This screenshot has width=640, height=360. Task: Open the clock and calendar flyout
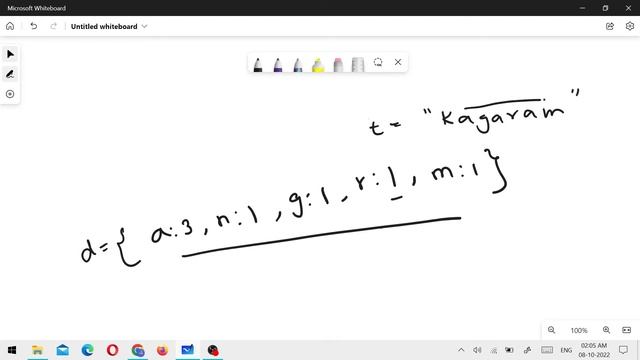point(594,350)
